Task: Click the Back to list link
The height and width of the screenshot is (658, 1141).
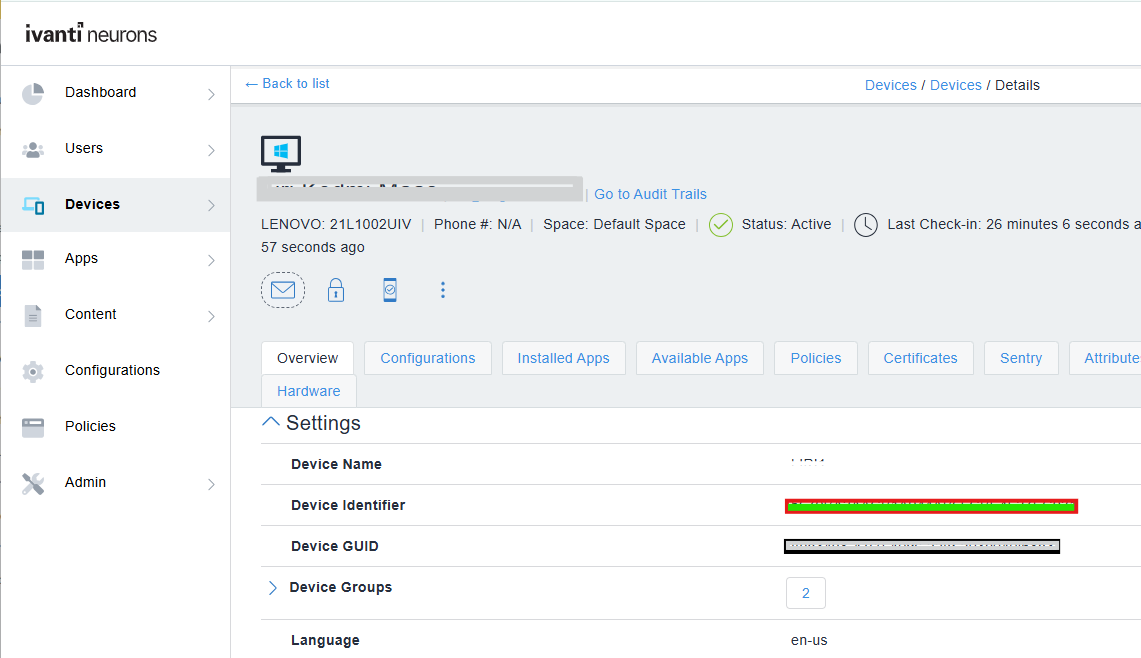Action: [x=287, y=84]
